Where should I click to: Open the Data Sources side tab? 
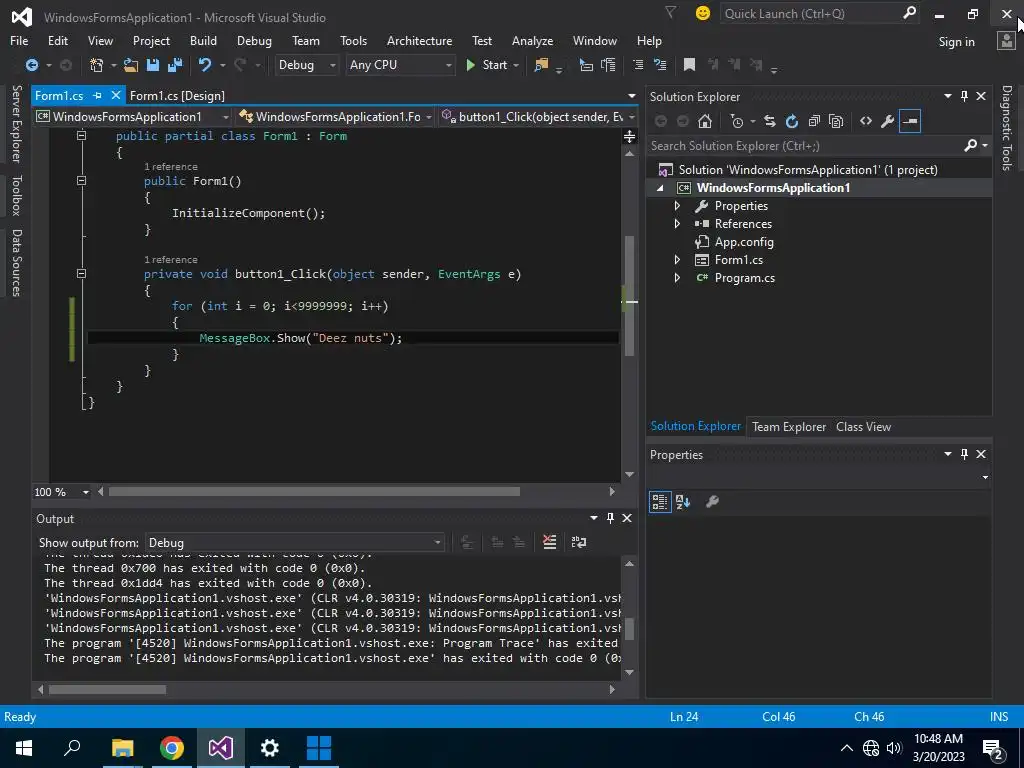(16, 263)
